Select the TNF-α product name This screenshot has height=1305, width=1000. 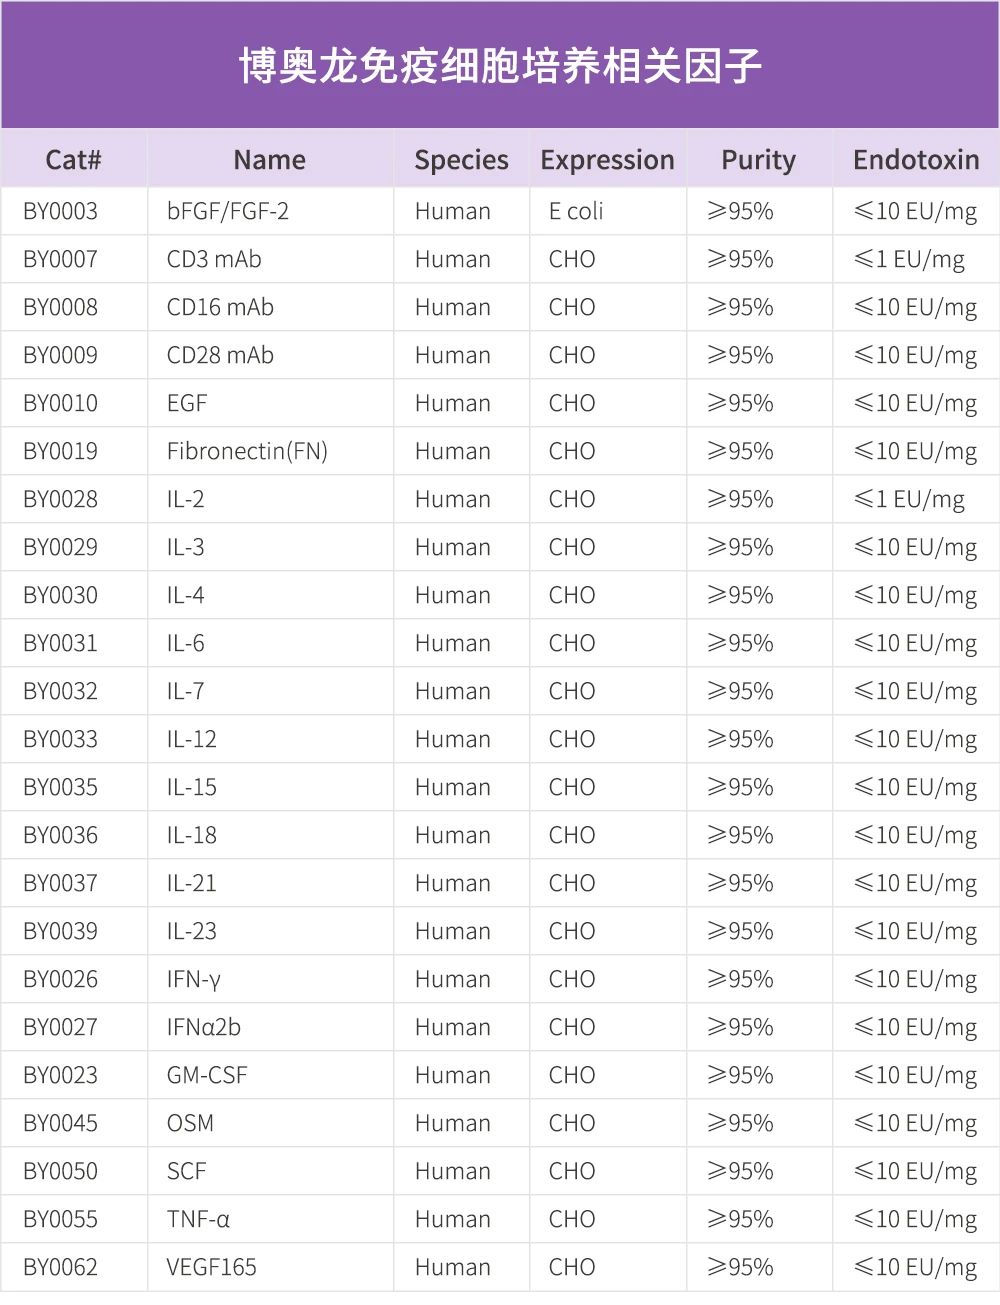click(x=198, y=1219)
